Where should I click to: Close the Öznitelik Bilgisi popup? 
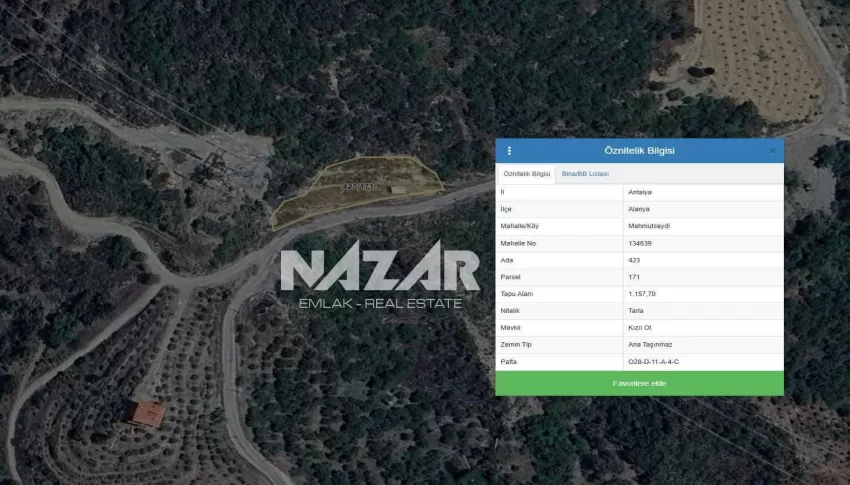tap(772, 151)
